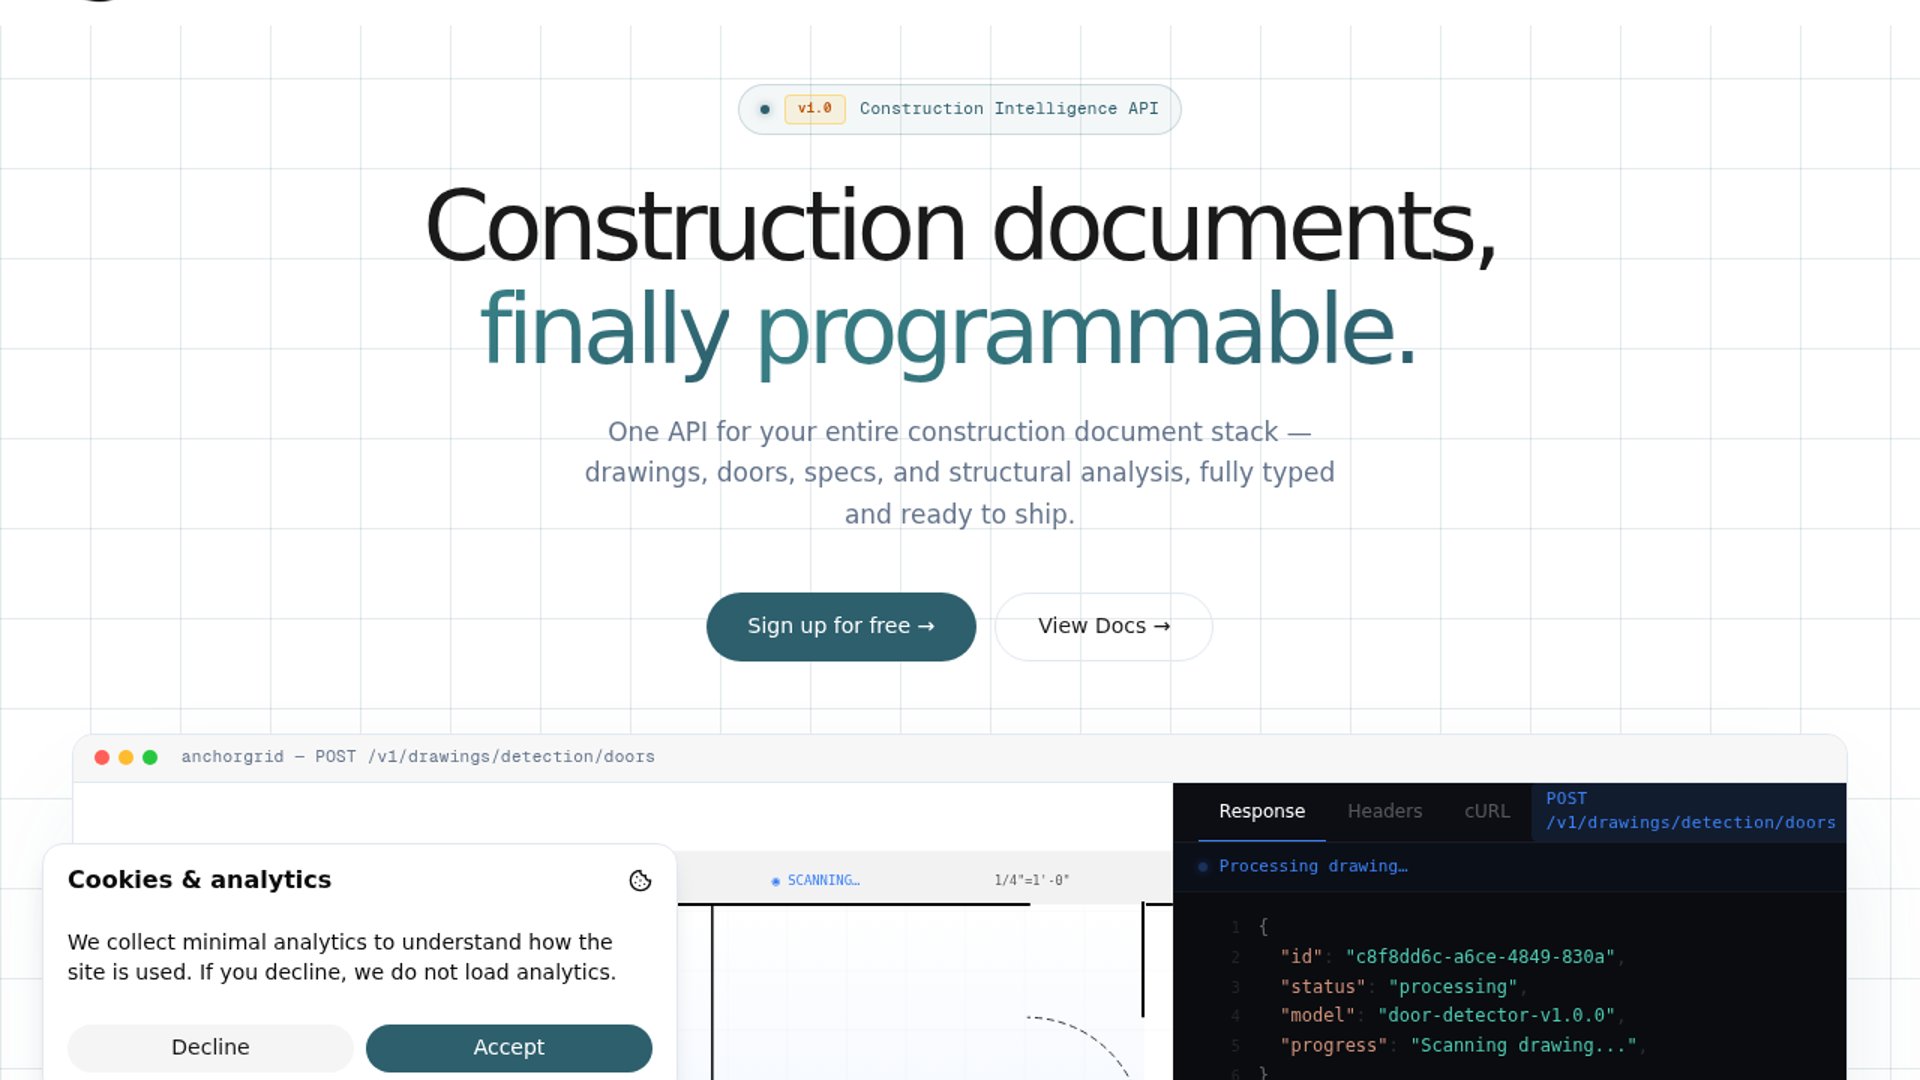The height and width of the screenshot is (1080, 1920).
Task: Switch to the Response tab
Action: [1261, 811]
